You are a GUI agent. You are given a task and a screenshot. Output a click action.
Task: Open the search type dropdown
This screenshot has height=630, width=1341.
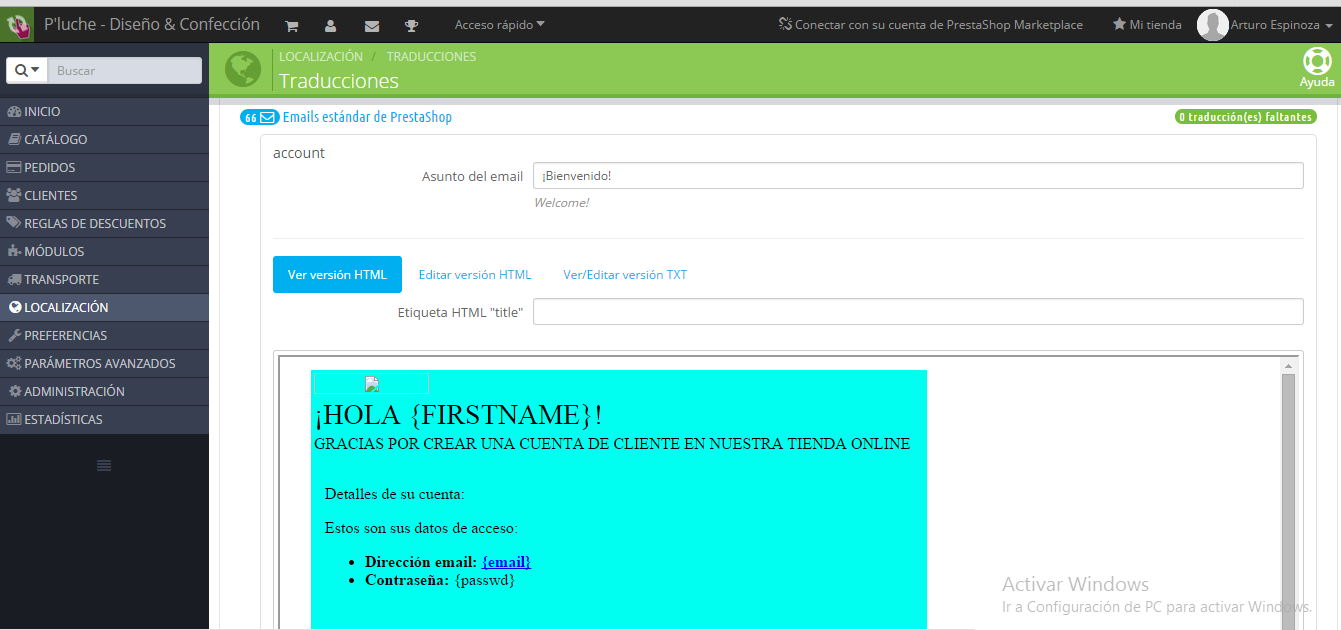click(27, 71)
